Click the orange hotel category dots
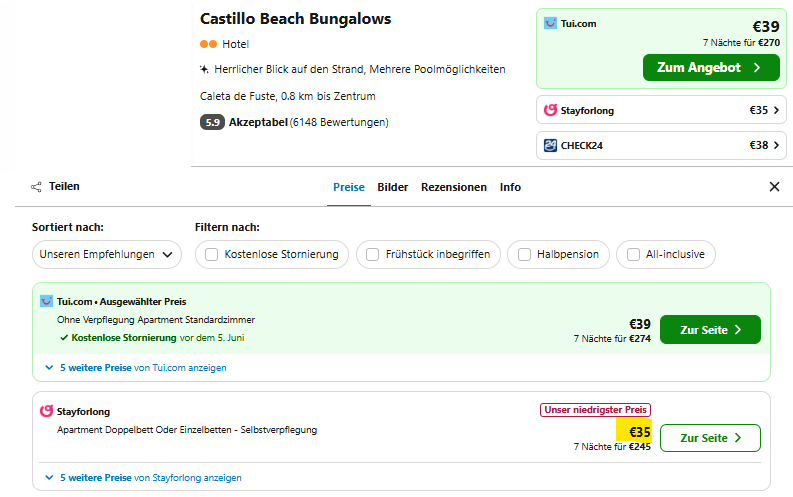This screenshot has height=497, width=793. click(208, 44)
